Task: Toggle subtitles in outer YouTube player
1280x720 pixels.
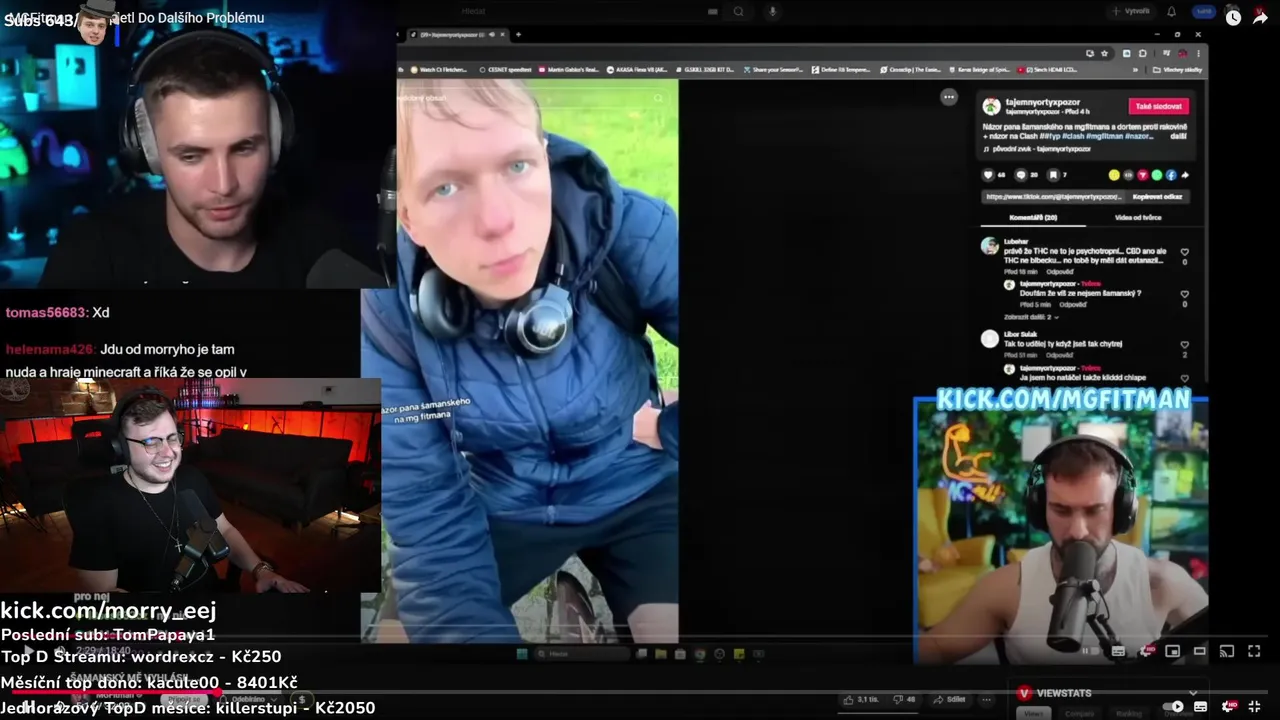Action: point(1200,707)
